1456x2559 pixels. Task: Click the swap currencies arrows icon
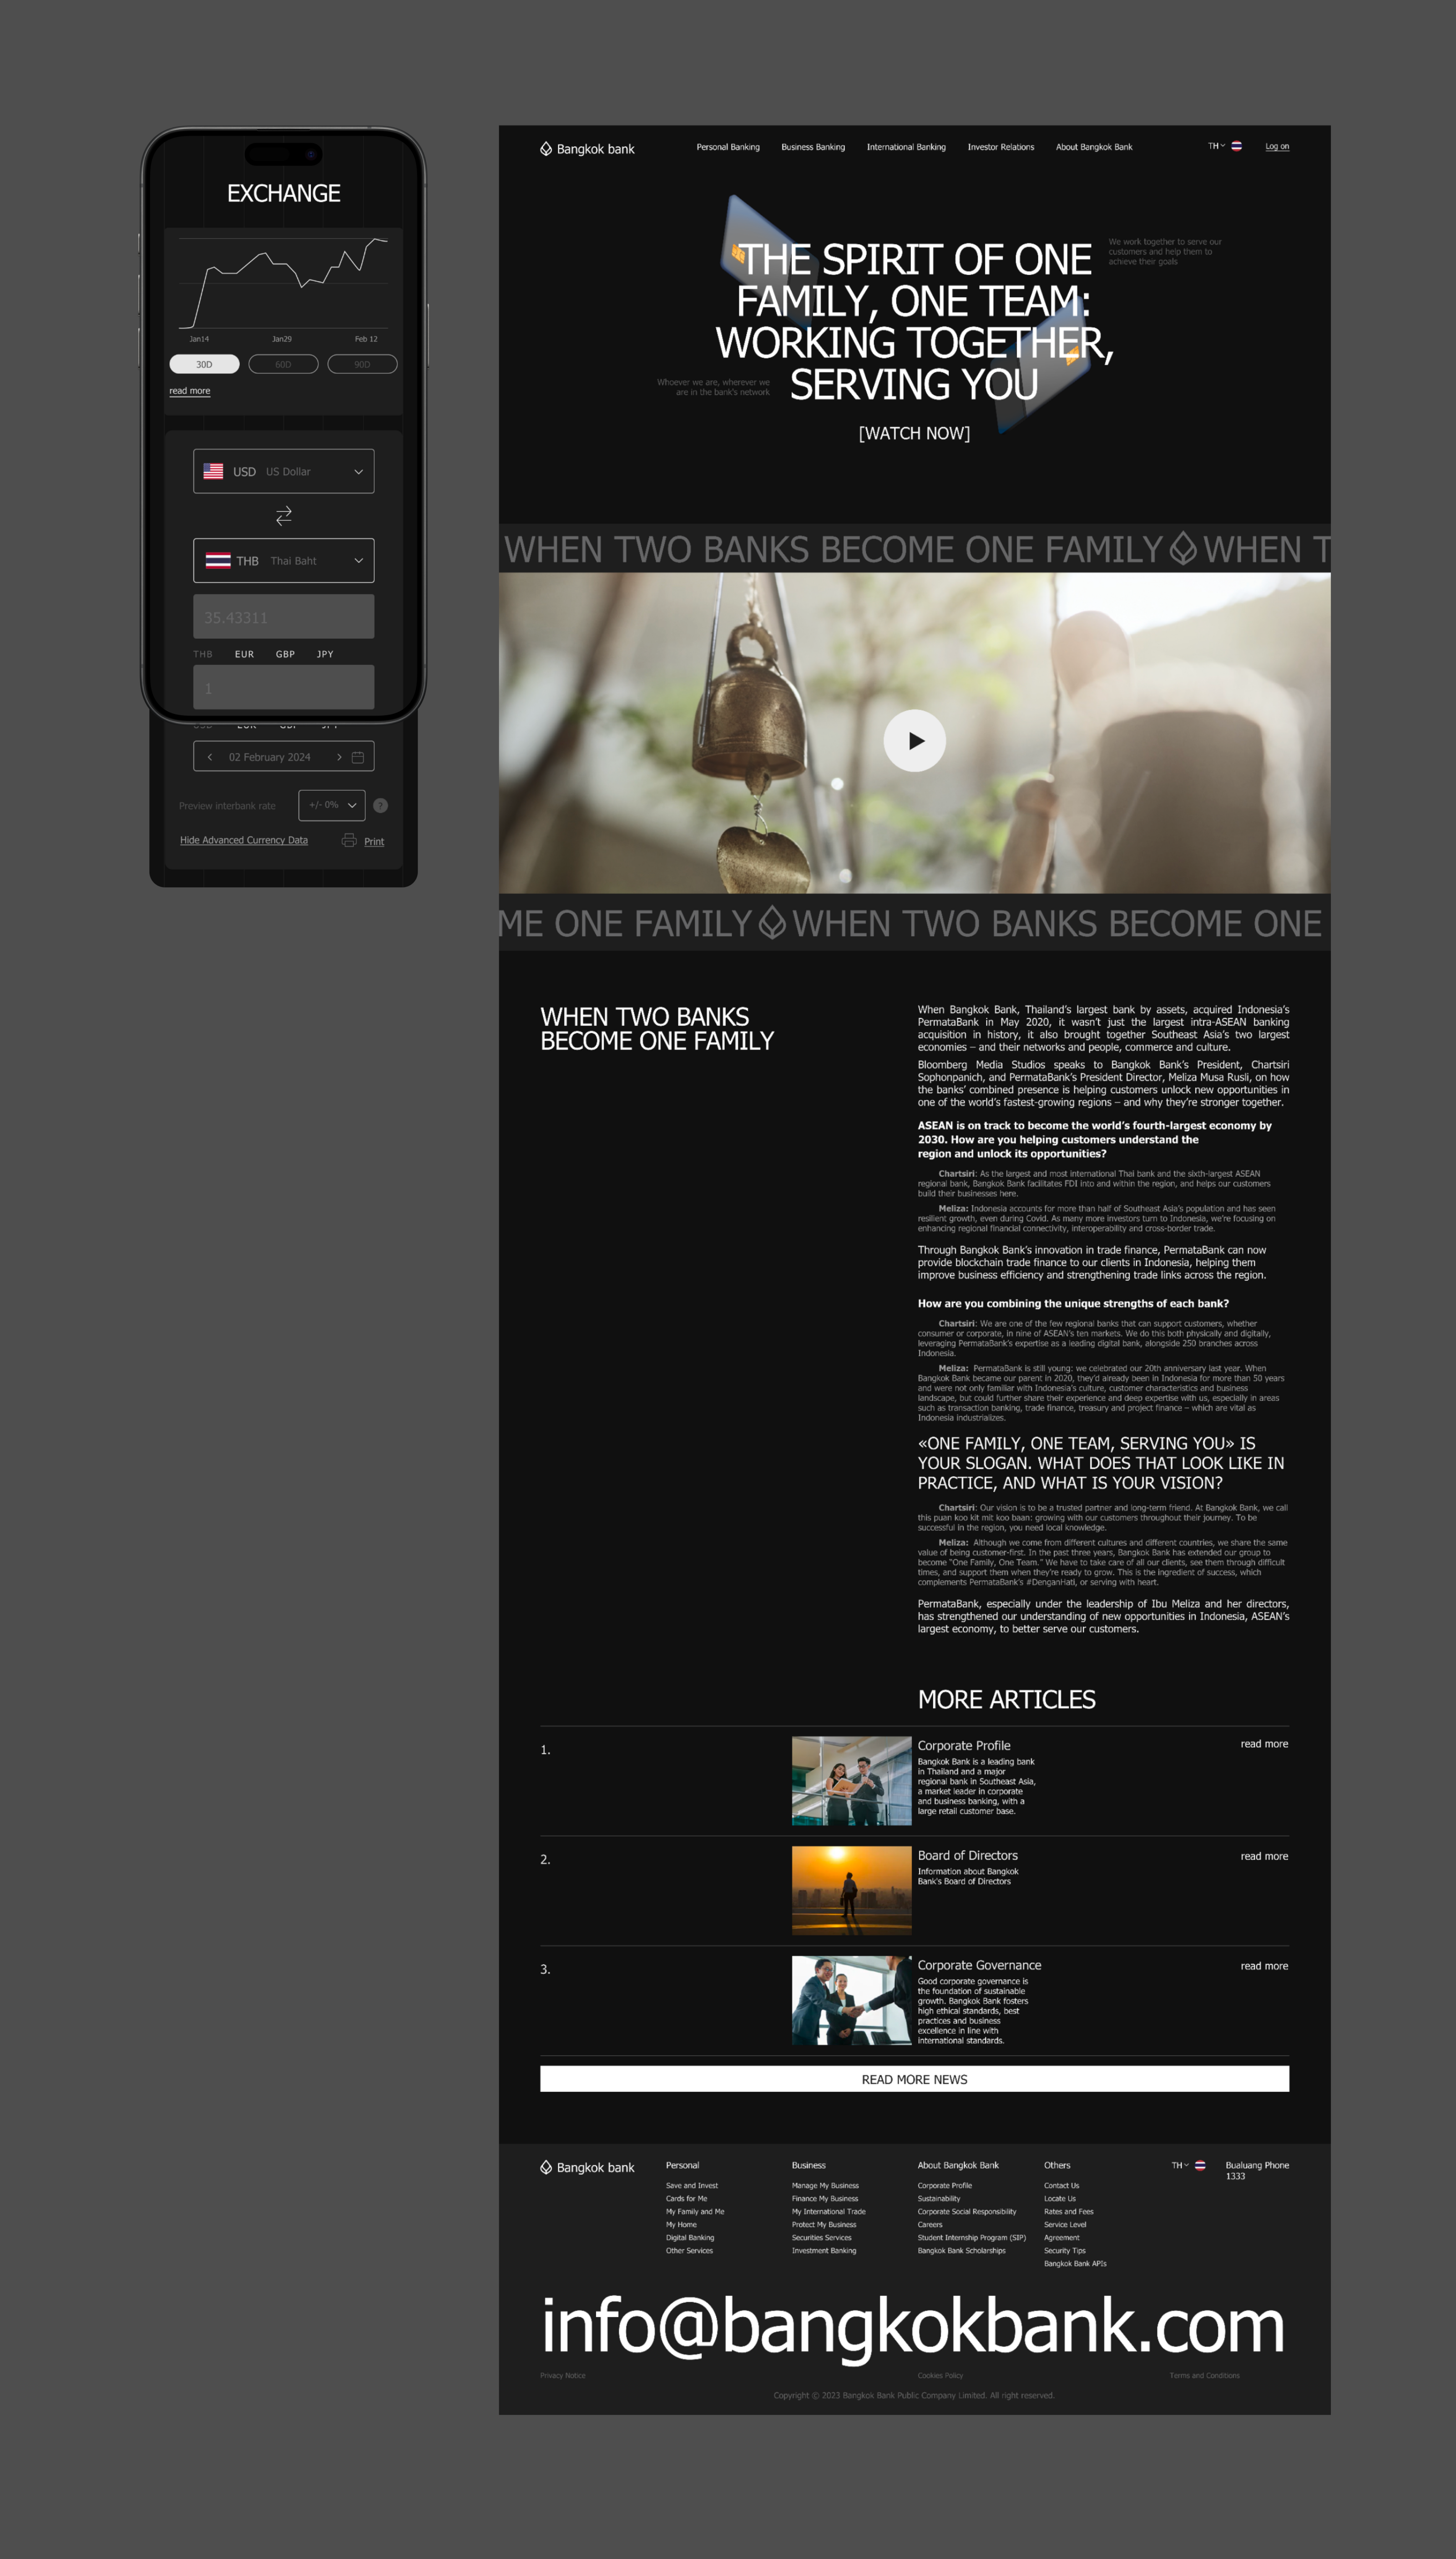point(284,515)
